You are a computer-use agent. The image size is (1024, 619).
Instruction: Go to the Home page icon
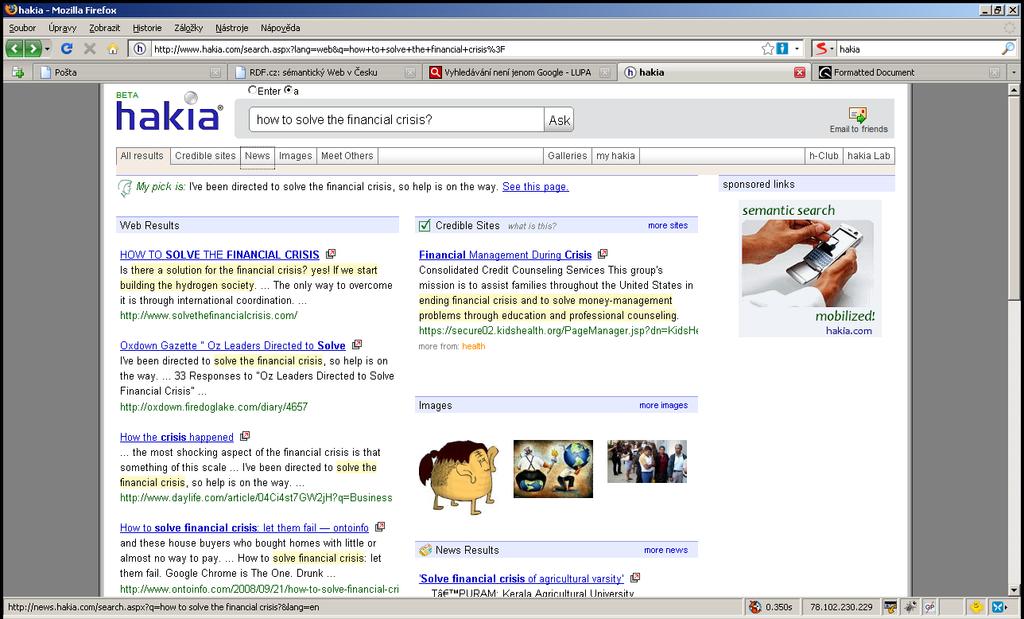coord(113,48)
